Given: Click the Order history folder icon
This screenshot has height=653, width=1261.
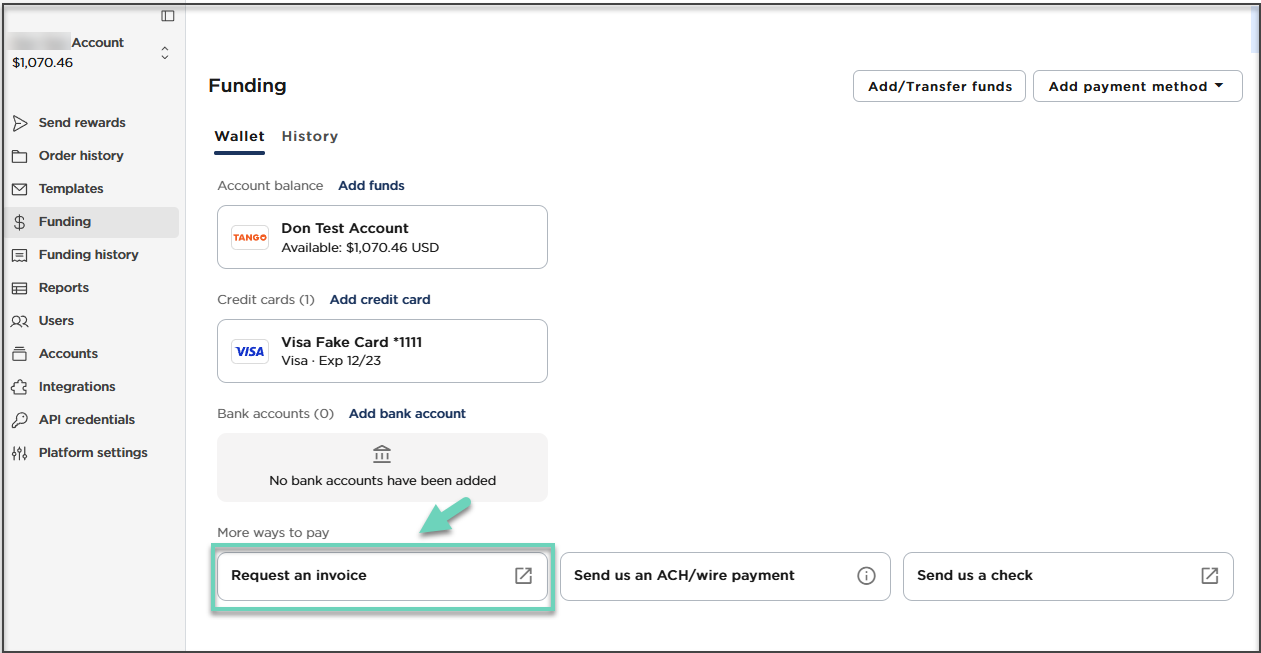Looking at the screenshot, I should (19, 156).
